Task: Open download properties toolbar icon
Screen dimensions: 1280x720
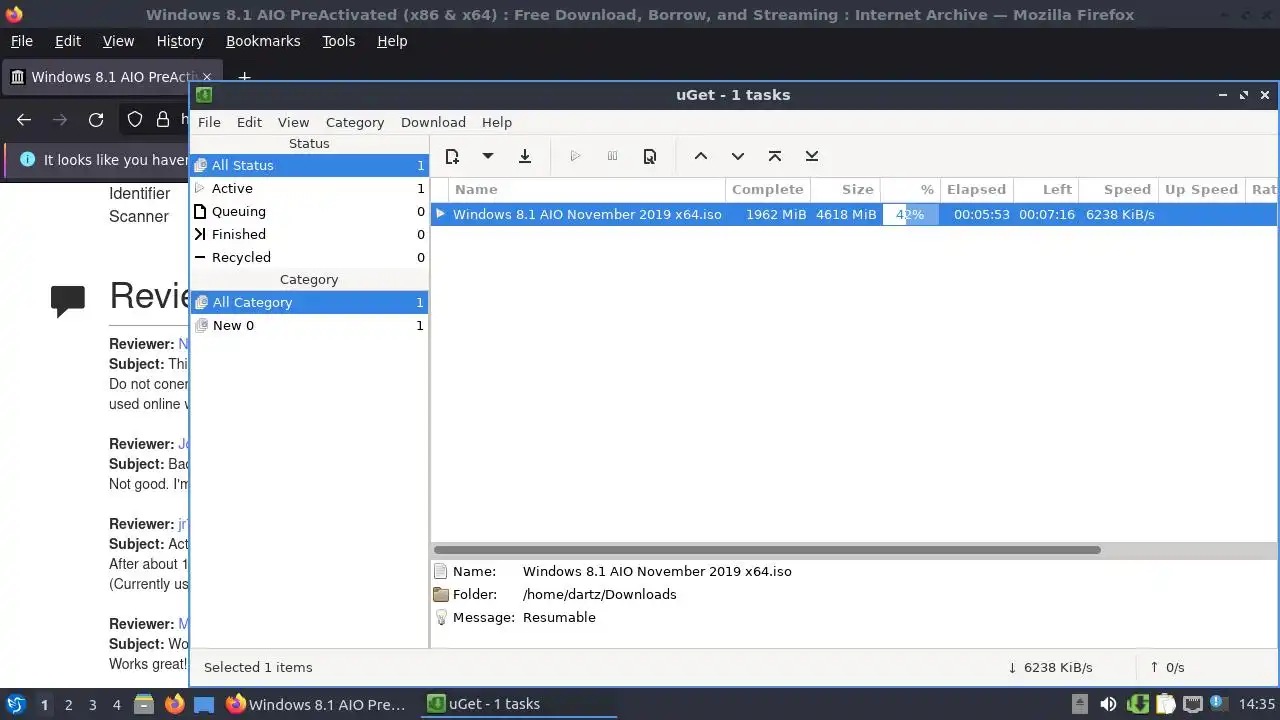Action: (650, 156)
